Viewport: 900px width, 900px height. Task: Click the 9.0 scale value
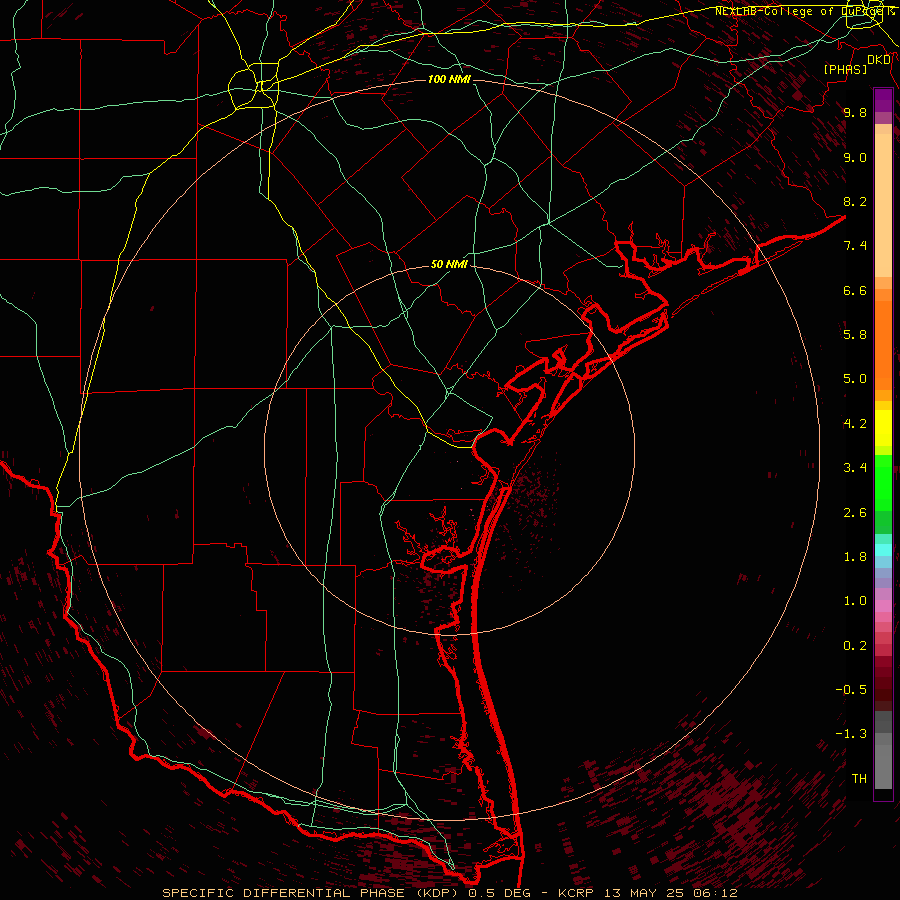pos(855,157)
